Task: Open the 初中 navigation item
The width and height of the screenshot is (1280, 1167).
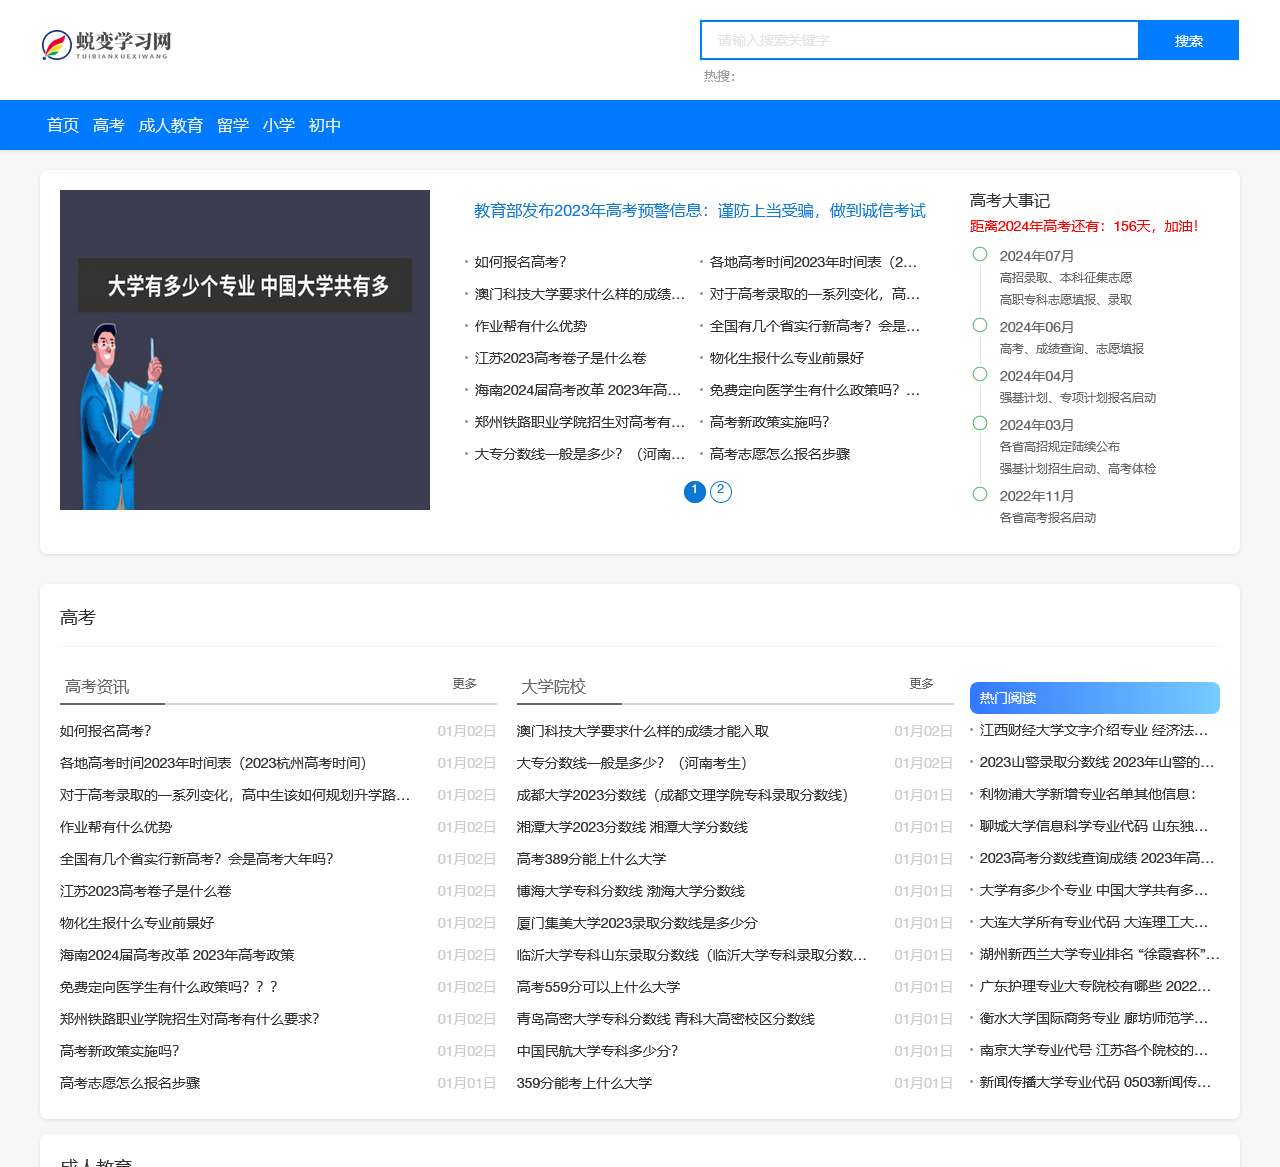Action: 325,125
